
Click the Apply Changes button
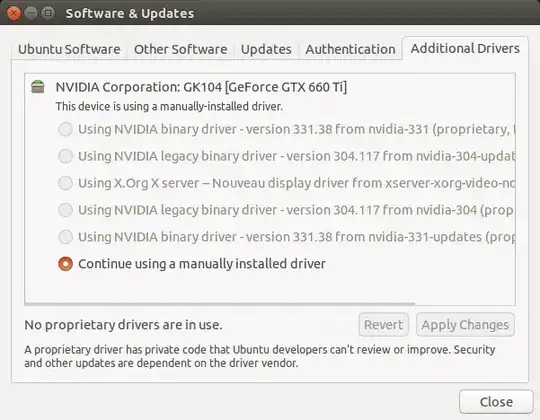[x=465, y=325]
